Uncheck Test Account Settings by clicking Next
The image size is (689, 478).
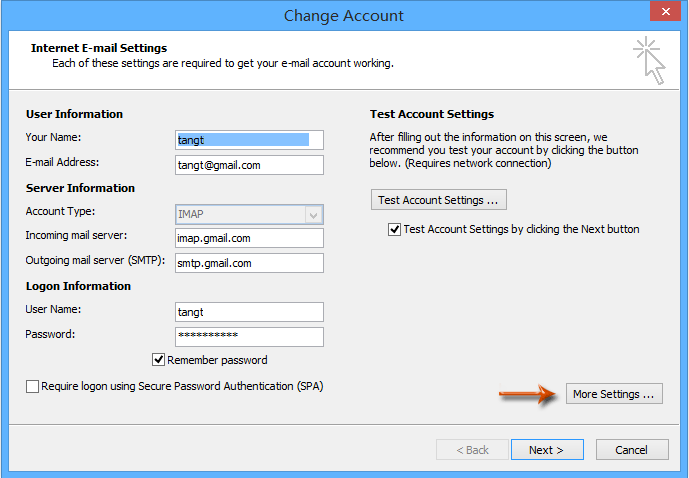[x=394, y=229]
